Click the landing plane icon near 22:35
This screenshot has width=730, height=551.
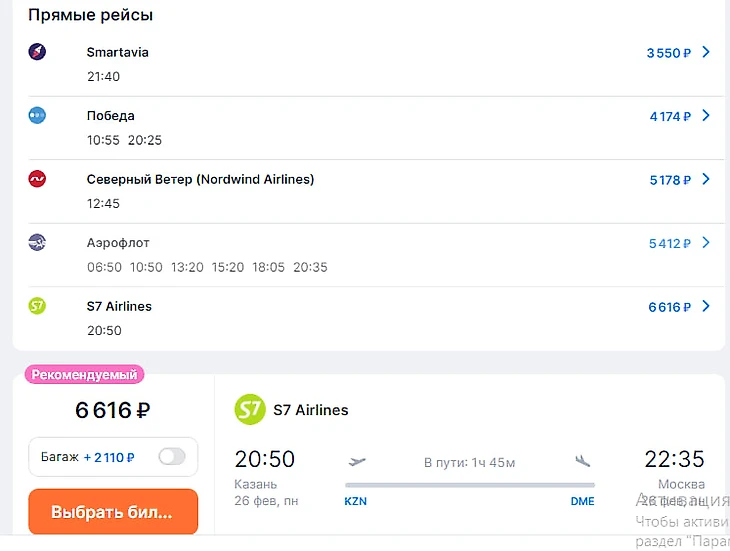[x=583, y=460]
